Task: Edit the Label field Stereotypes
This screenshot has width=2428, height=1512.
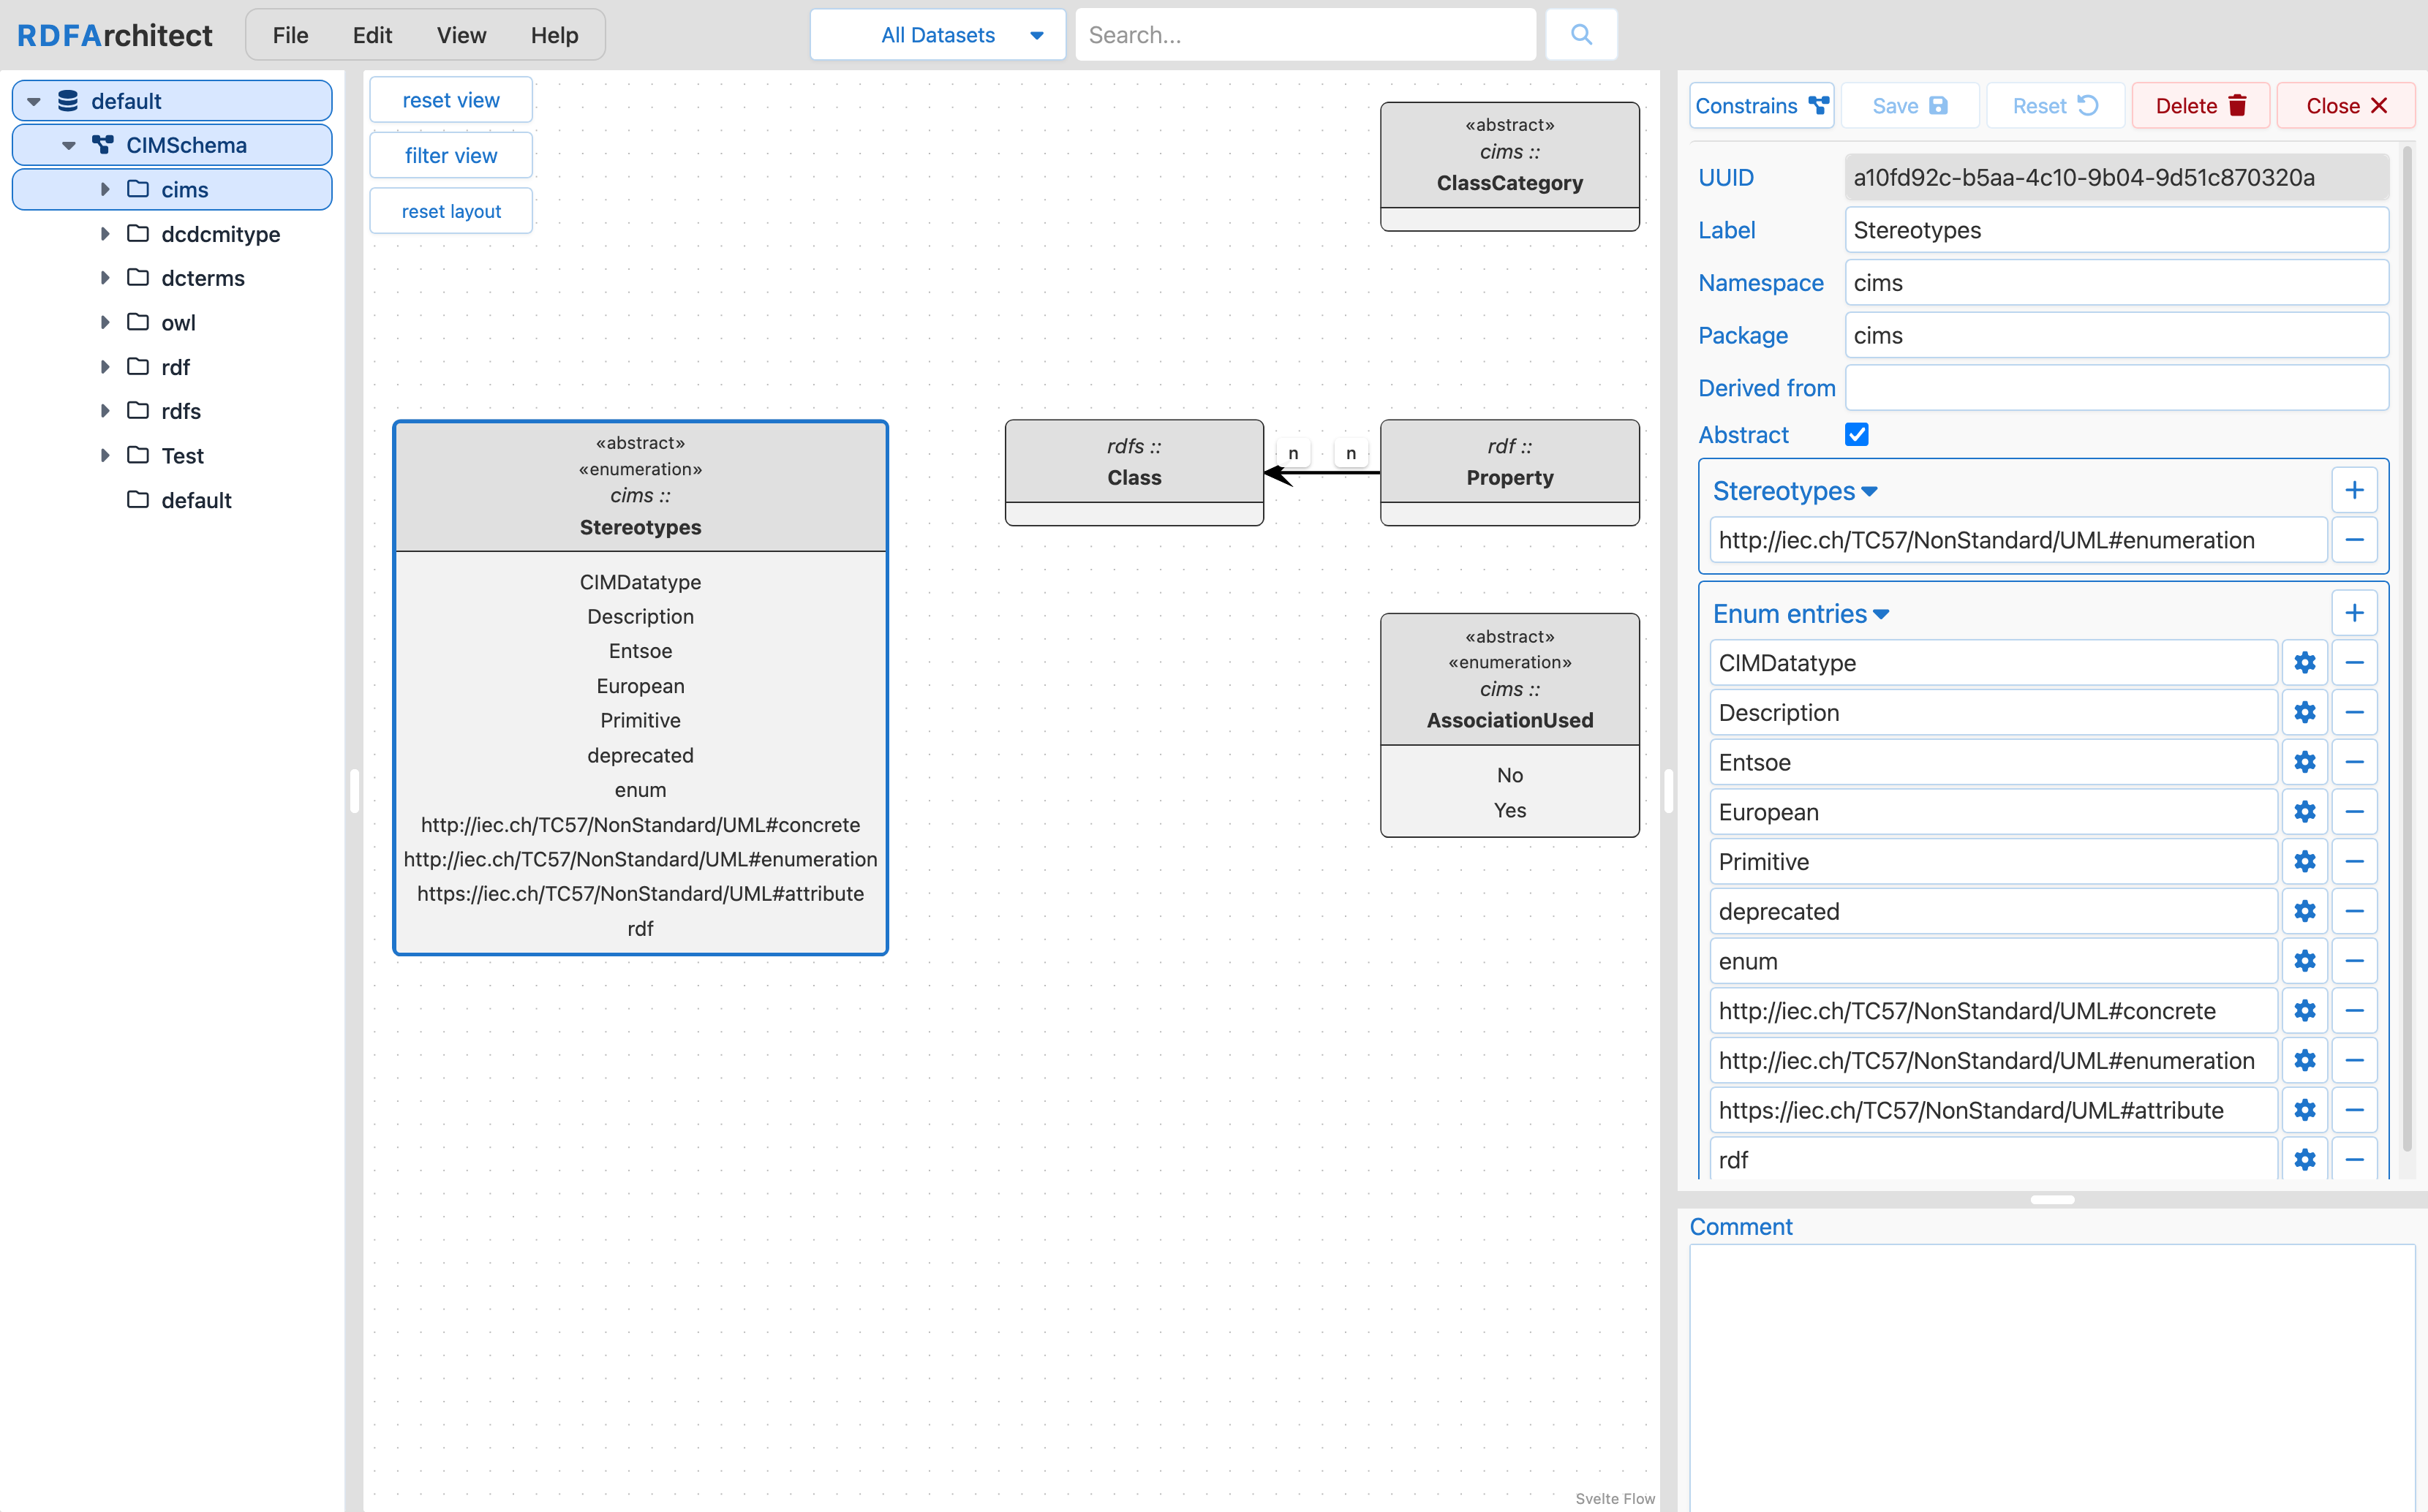Action: (2116, 230)
